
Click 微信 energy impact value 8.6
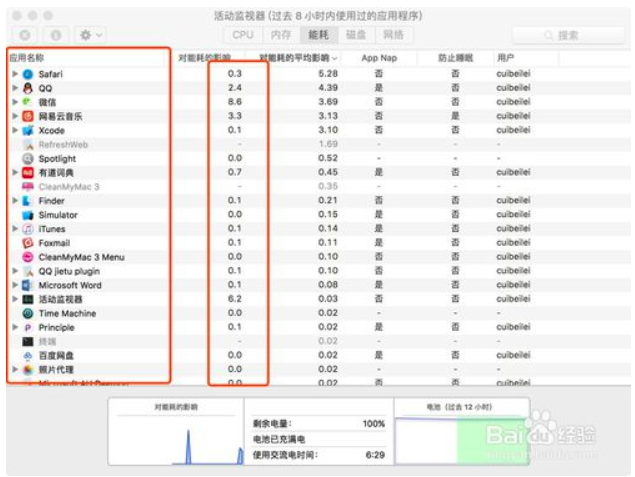click(235, 102)
